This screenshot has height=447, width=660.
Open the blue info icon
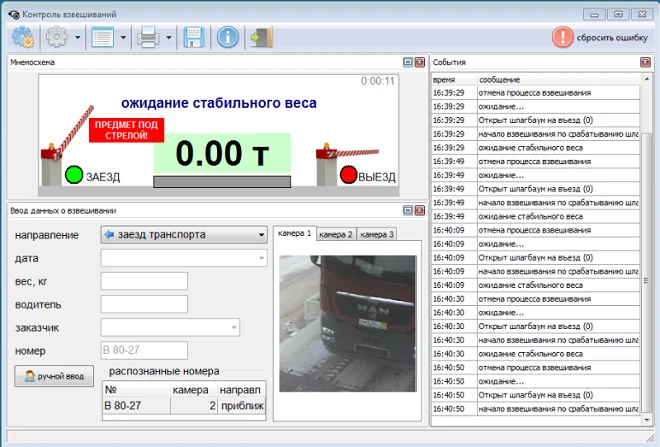coord(228,38)
